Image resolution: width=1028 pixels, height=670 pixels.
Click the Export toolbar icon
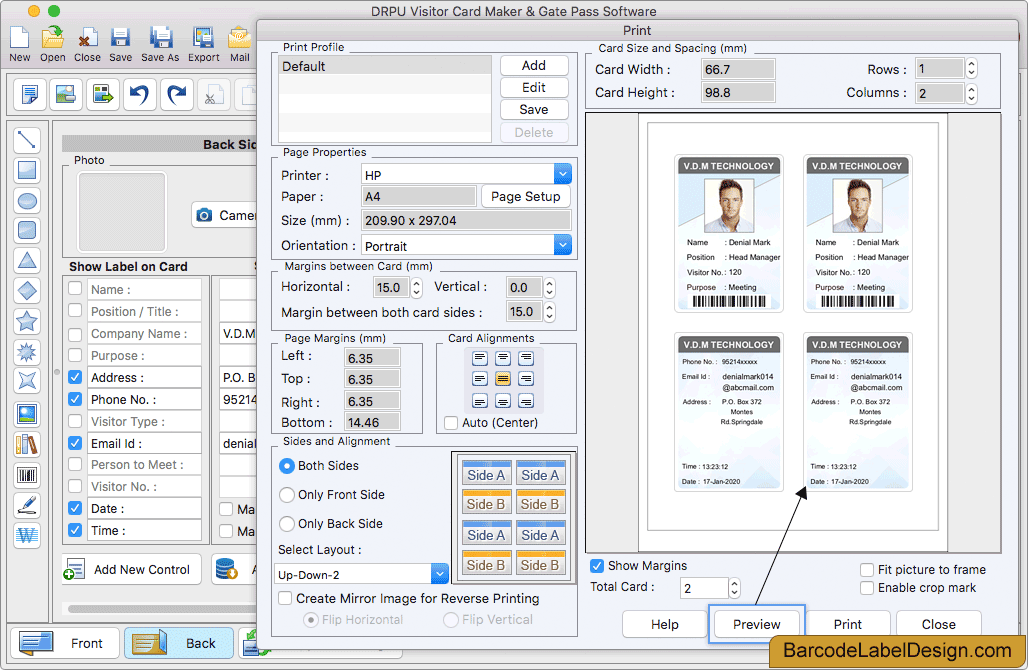(x=203, y=38)
